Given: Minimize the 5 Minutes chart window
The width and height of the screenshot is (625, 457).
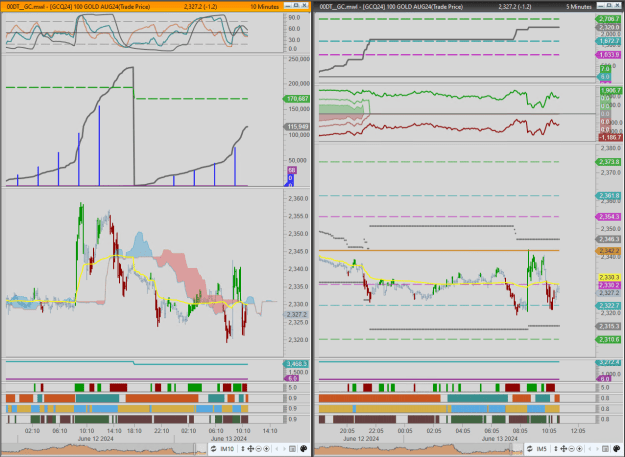Looking at the screenshot, I should (600, 6).
